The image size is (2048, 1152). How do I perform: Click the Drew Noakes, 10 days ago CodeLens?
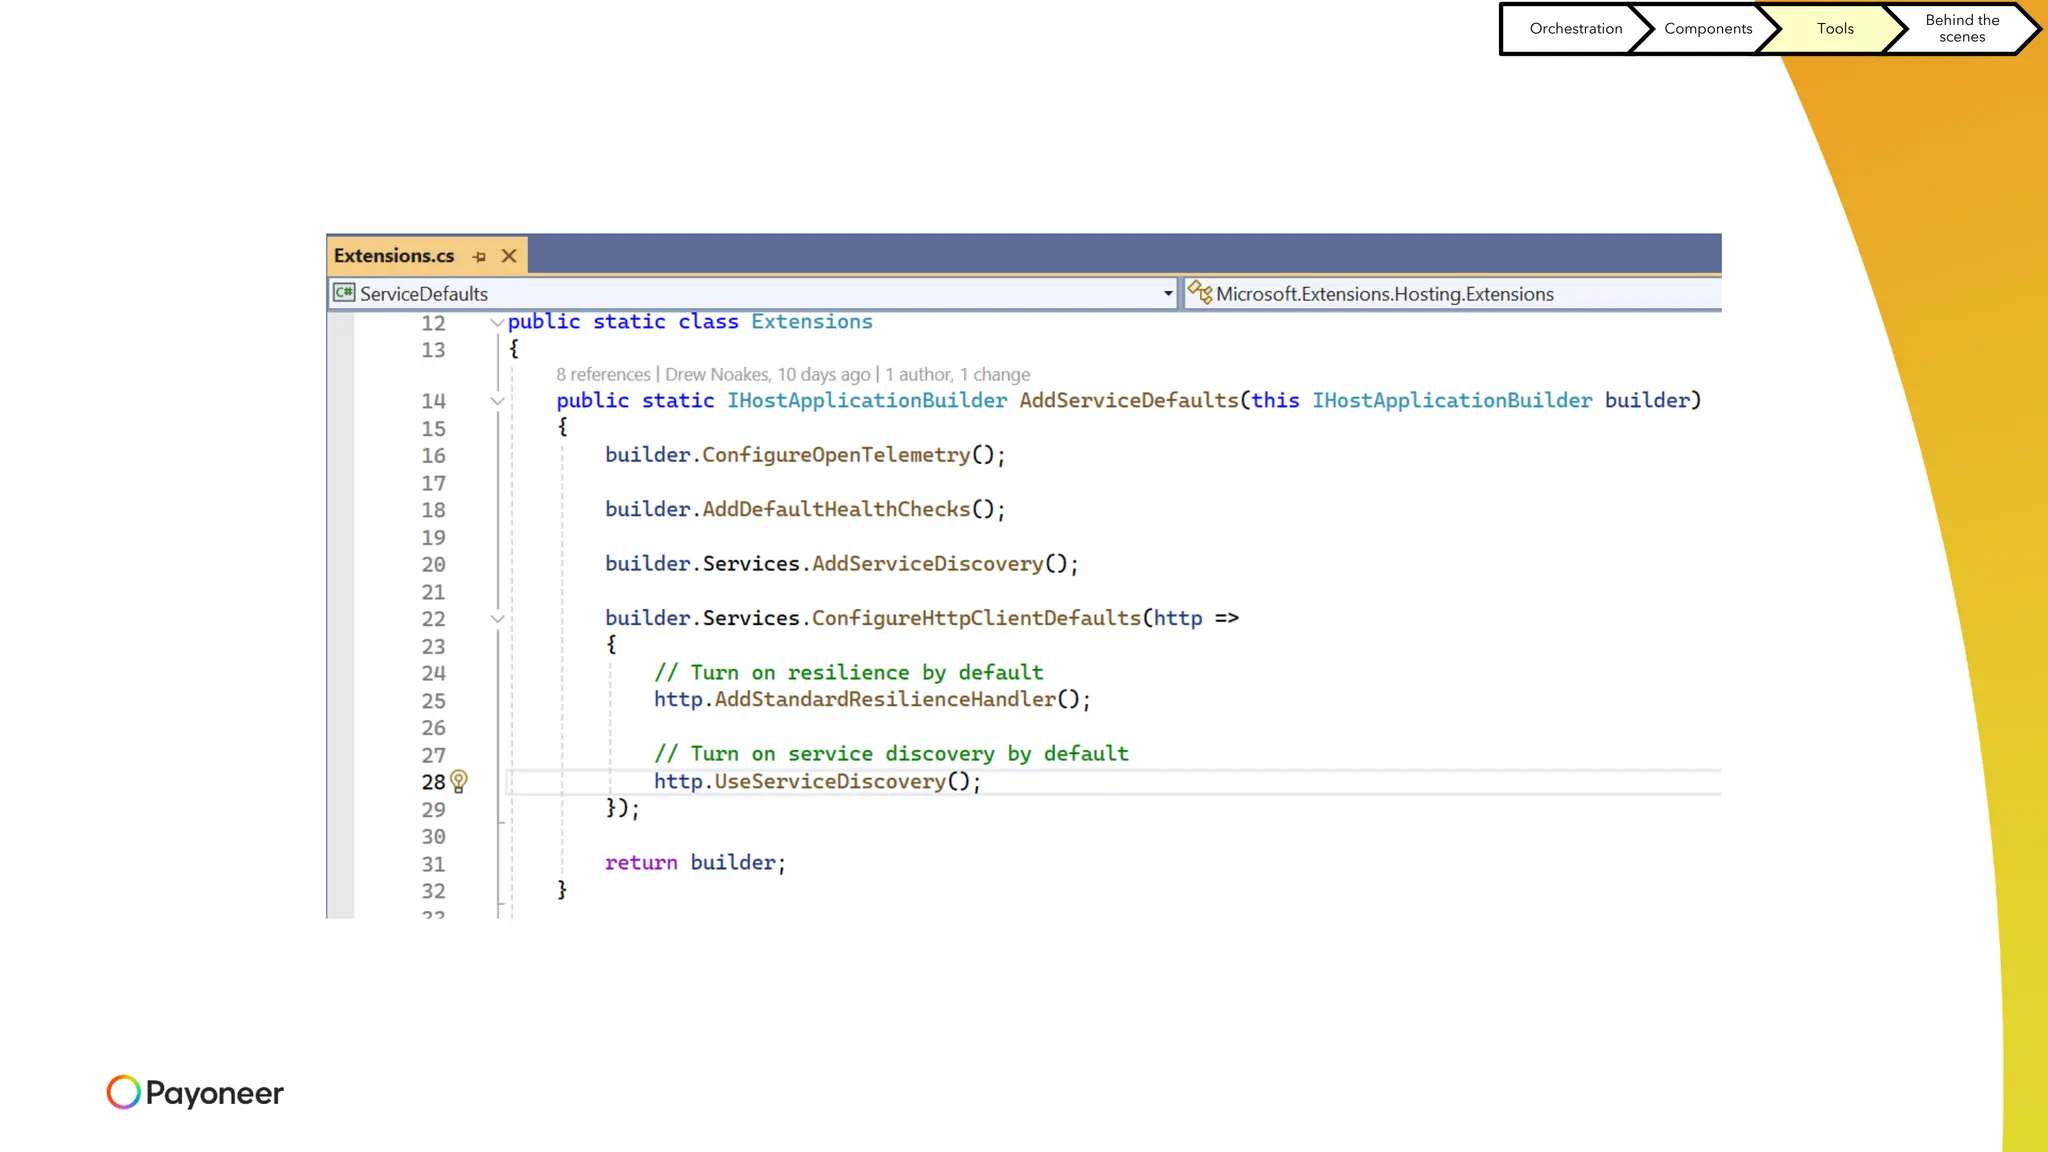click(768, 375)
